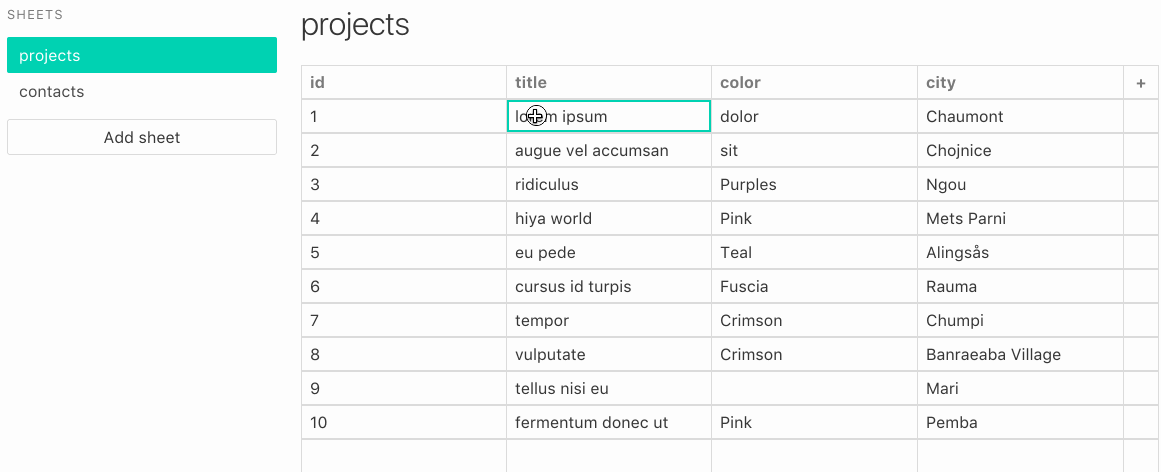Switch to the contacts sheet
1161x472 pixels.
[x=141, y=92]
